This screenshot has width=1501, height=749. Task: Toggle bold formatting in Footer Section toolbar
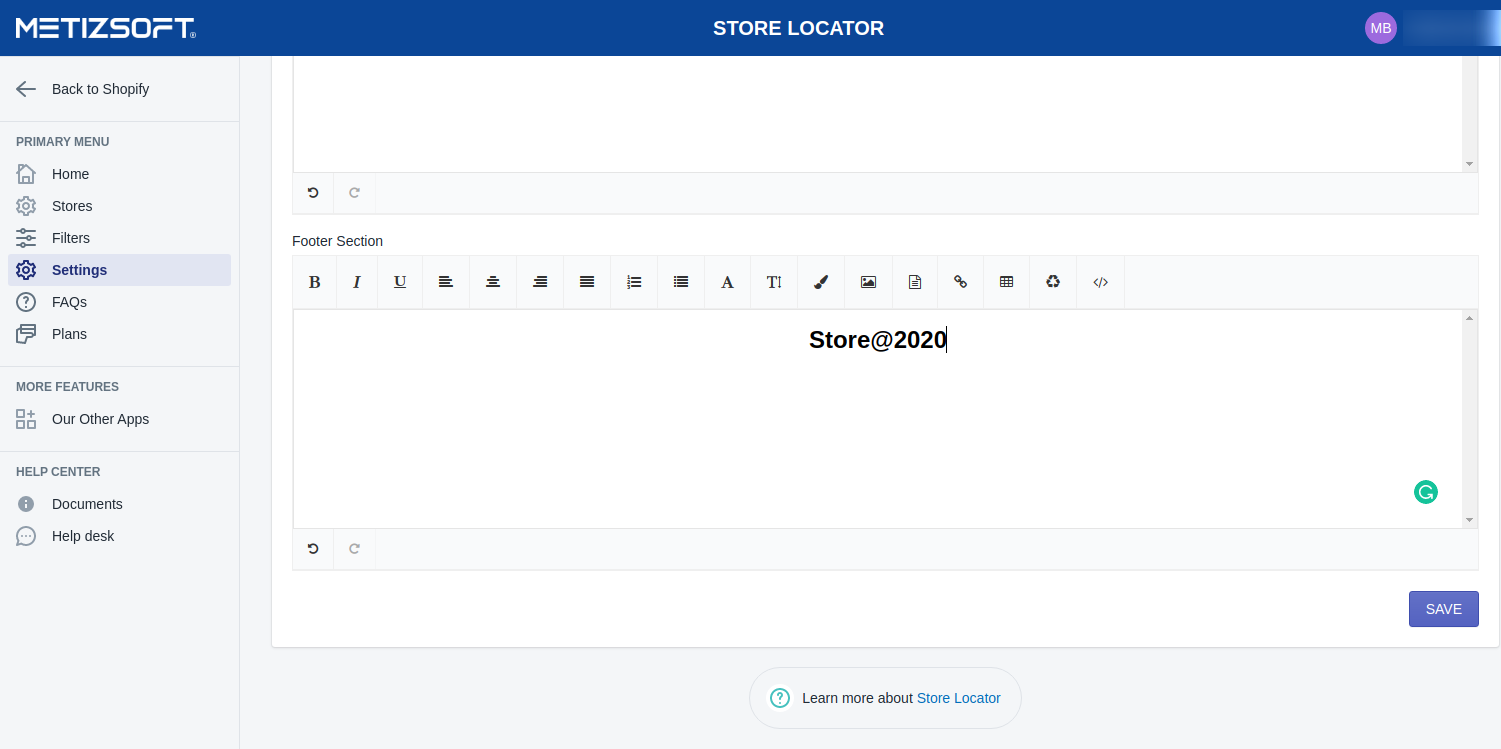(x=314, y=282)
